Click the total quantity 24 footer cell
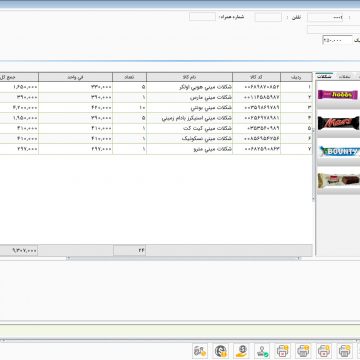Screen dimensions: 360x360 point(130,250)
